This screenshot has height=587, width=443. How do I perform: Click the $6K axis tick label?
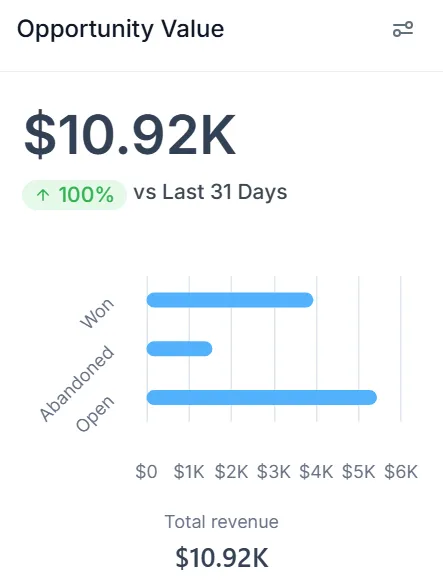tap(401, 471)
